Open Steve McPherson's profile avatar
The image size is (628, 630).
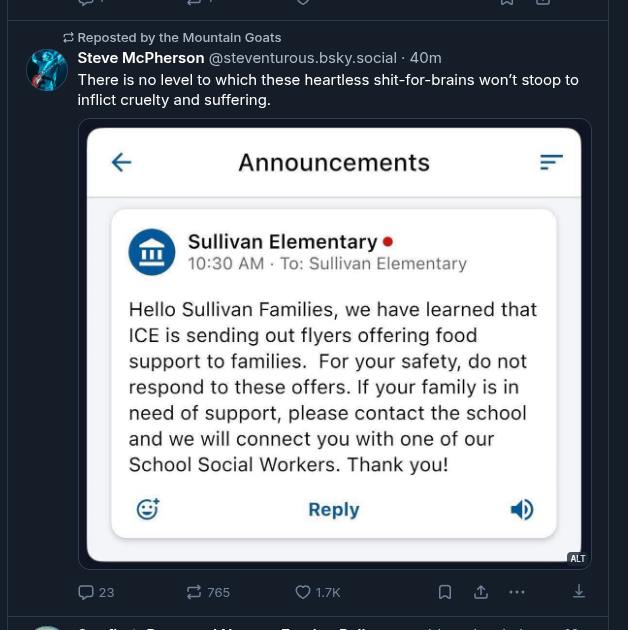47,71
